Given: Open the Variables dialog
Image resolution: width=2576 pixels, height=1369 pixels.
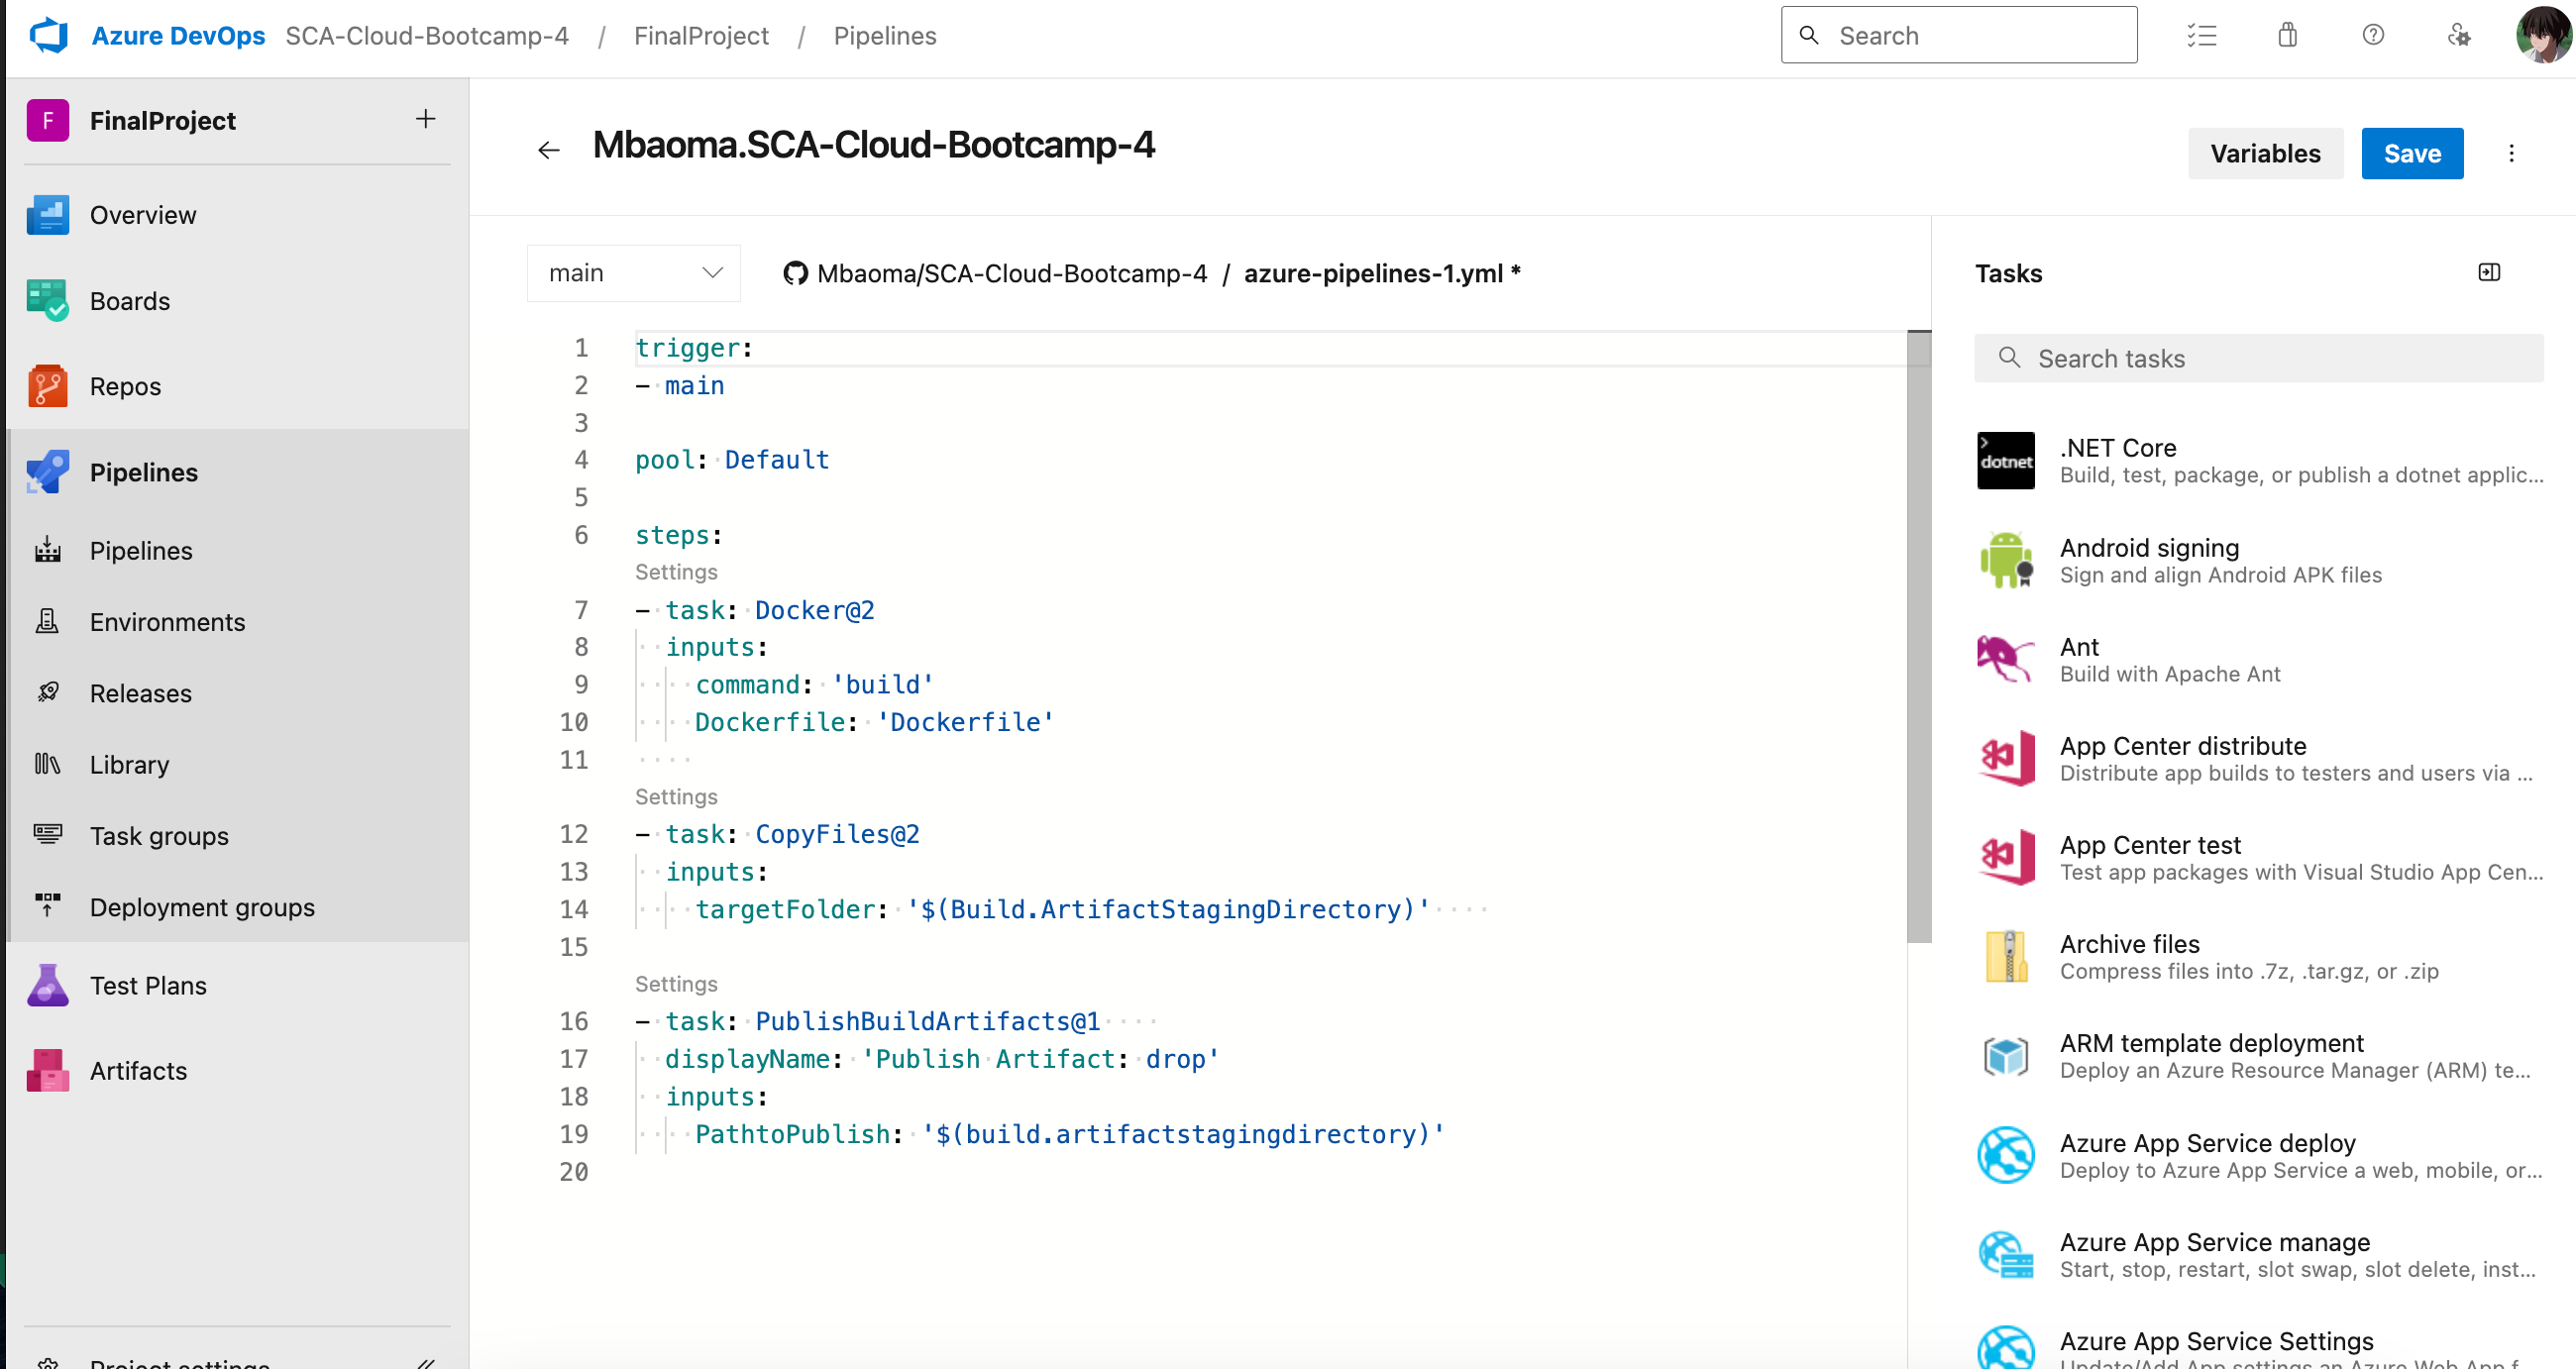Looking at the screenshot, I should point(2266,153).
